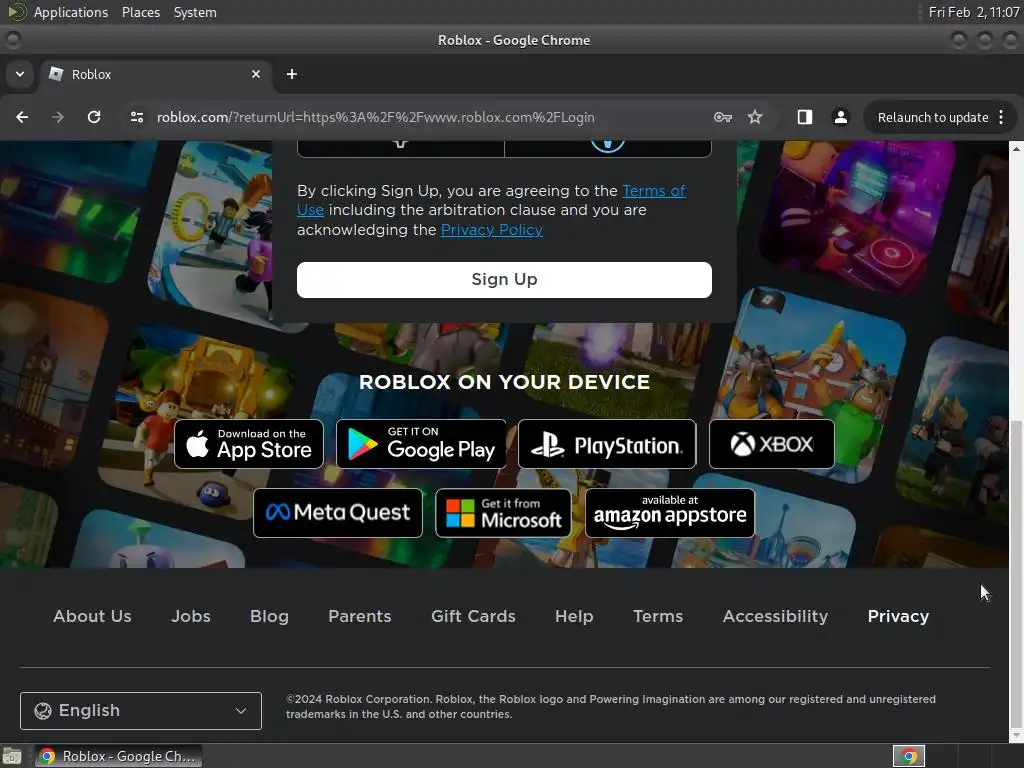Open the Jobs footer link
The image size is (1024, 768).
191,616
